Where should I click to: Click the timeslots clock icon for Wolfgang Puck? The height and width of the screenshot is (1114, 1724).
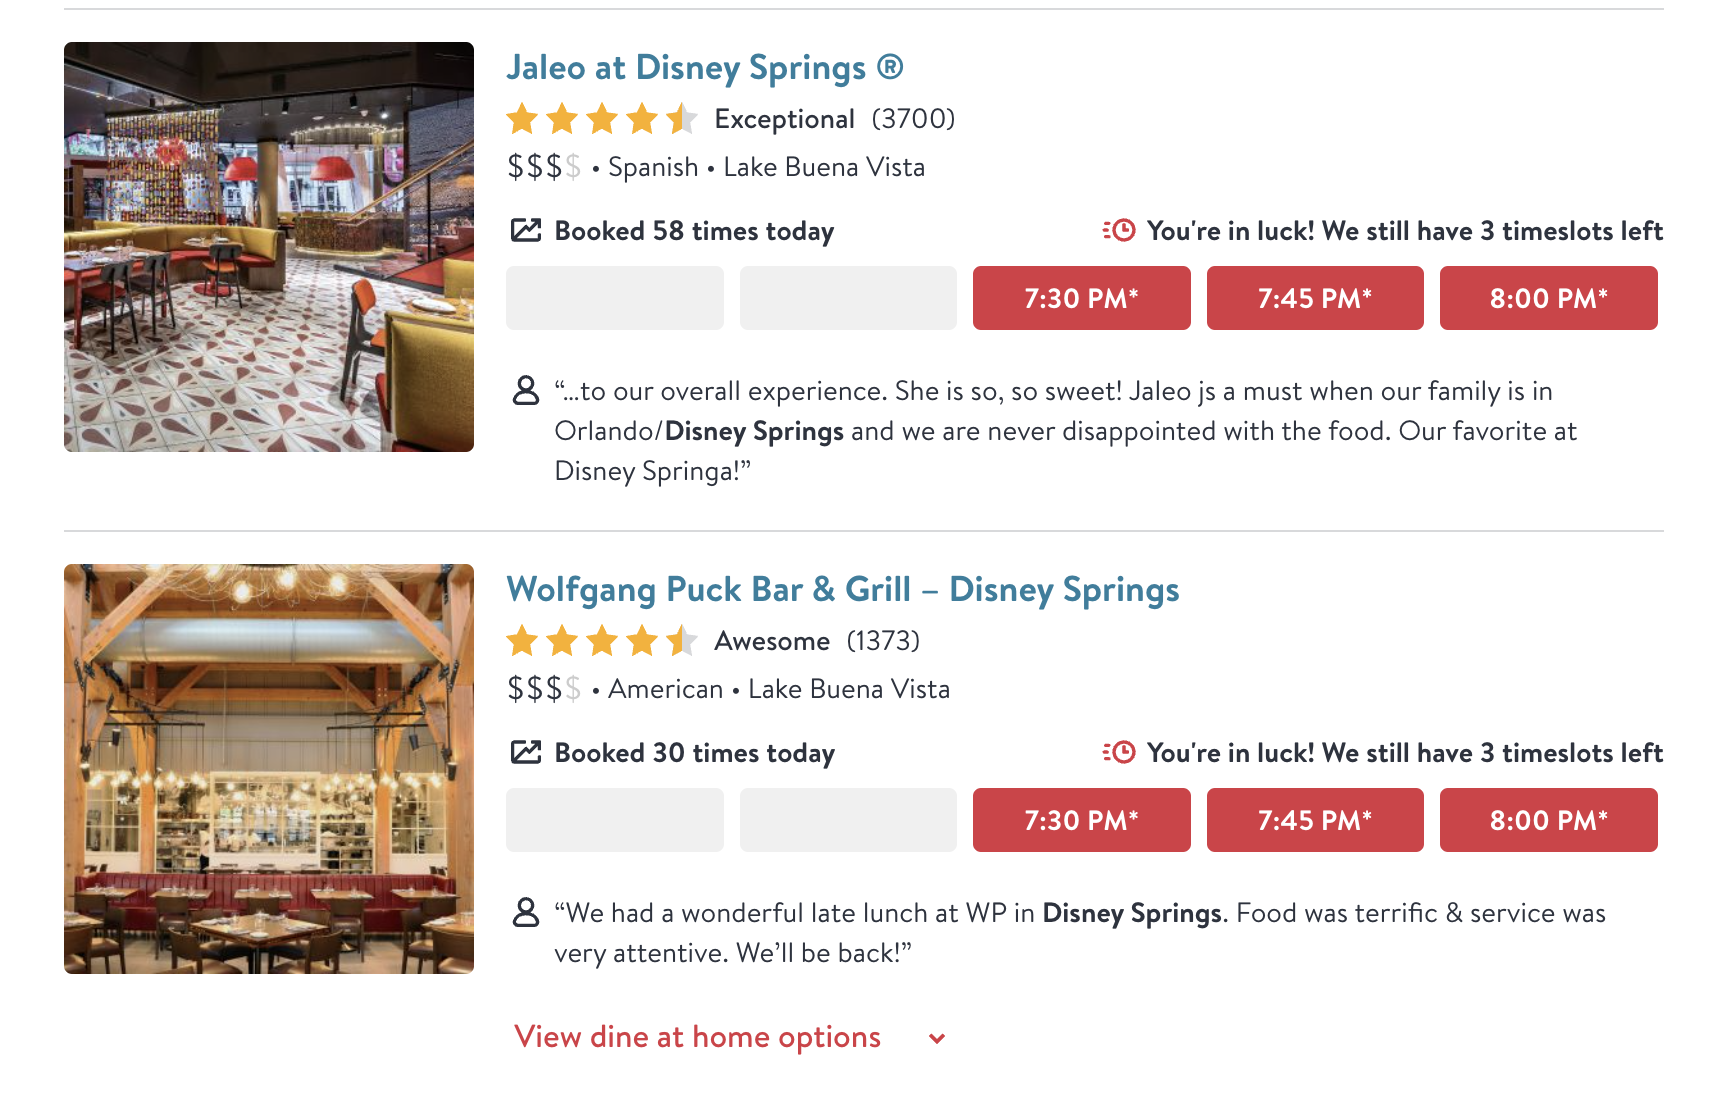tap(1119, 753)
